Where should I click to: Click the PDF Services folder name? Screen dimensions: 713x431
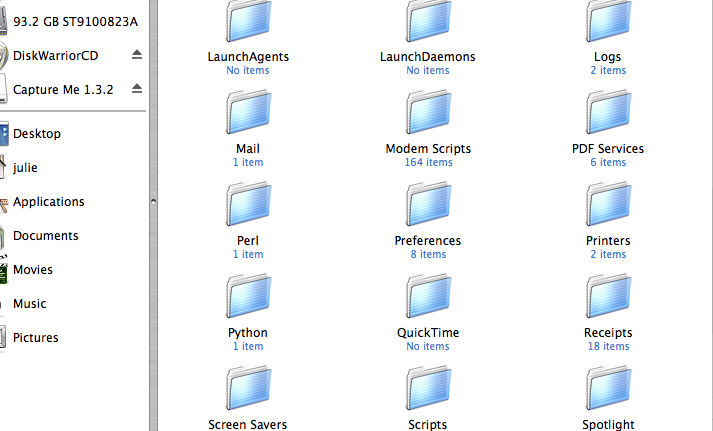coord(608,149)
